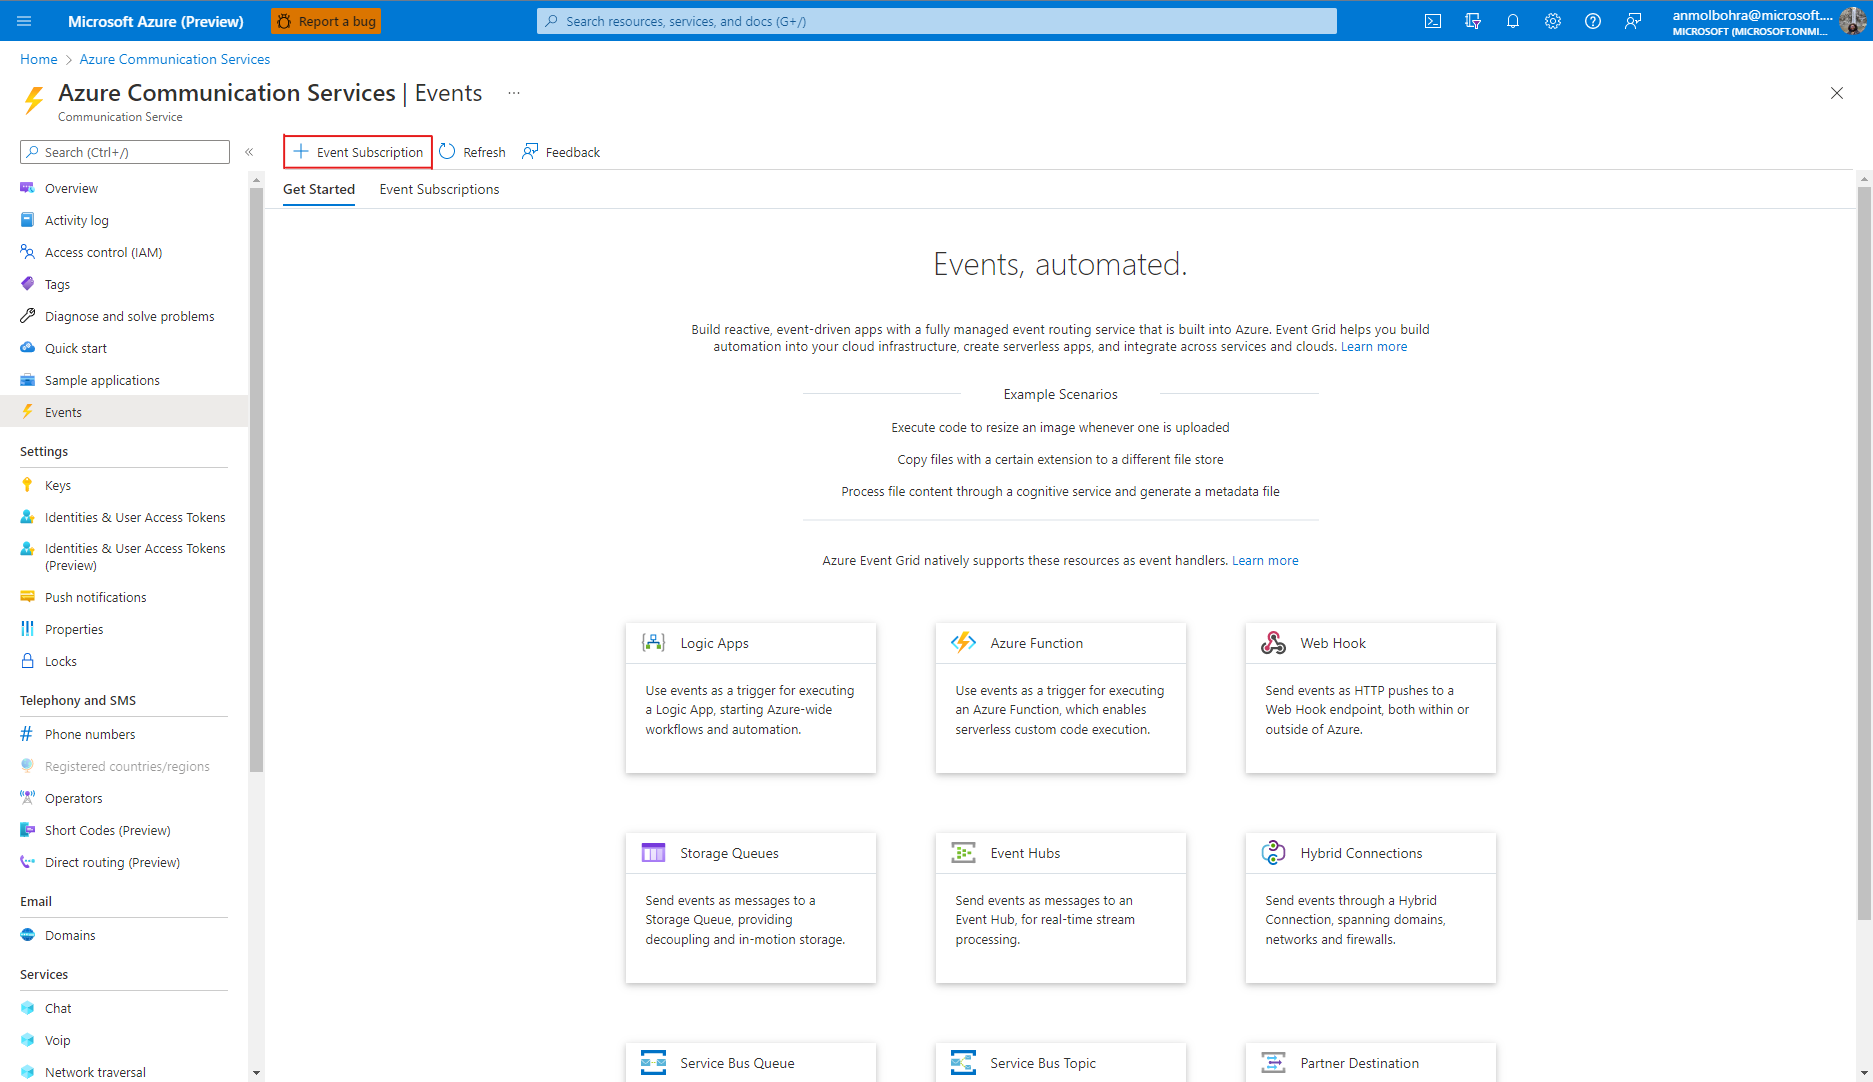Select Phone numbers under Telephony
The image size is (1873, 1082).
90,733
